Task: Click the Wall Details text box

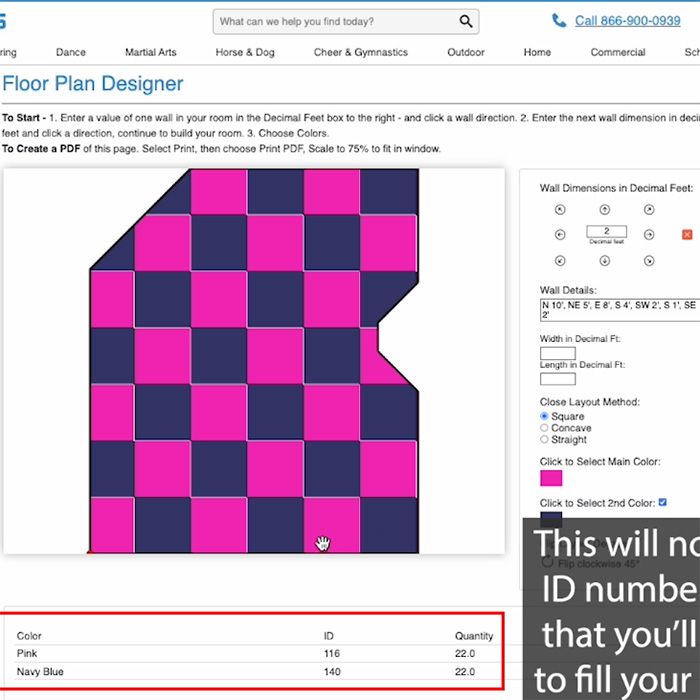Action: tap(620, 310)
